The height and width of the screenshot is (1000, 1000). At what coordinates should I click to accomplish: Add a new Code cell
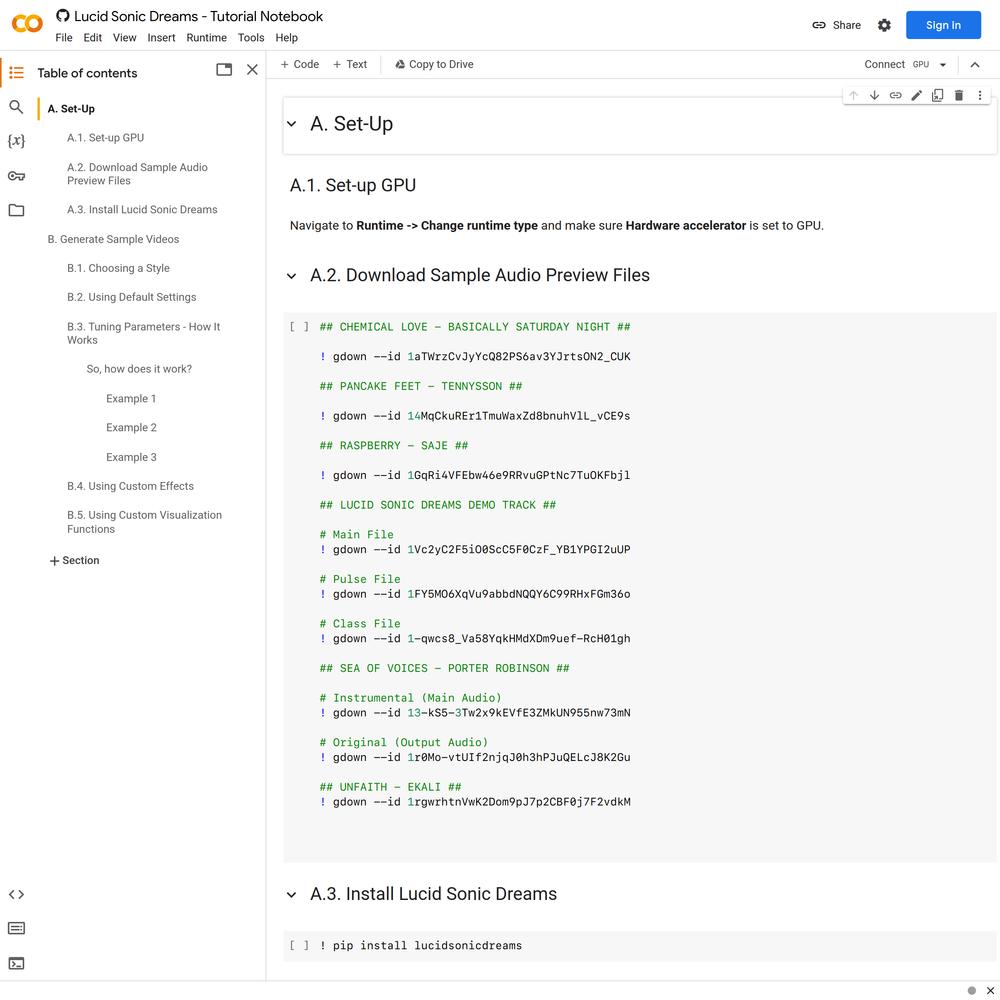300,64
